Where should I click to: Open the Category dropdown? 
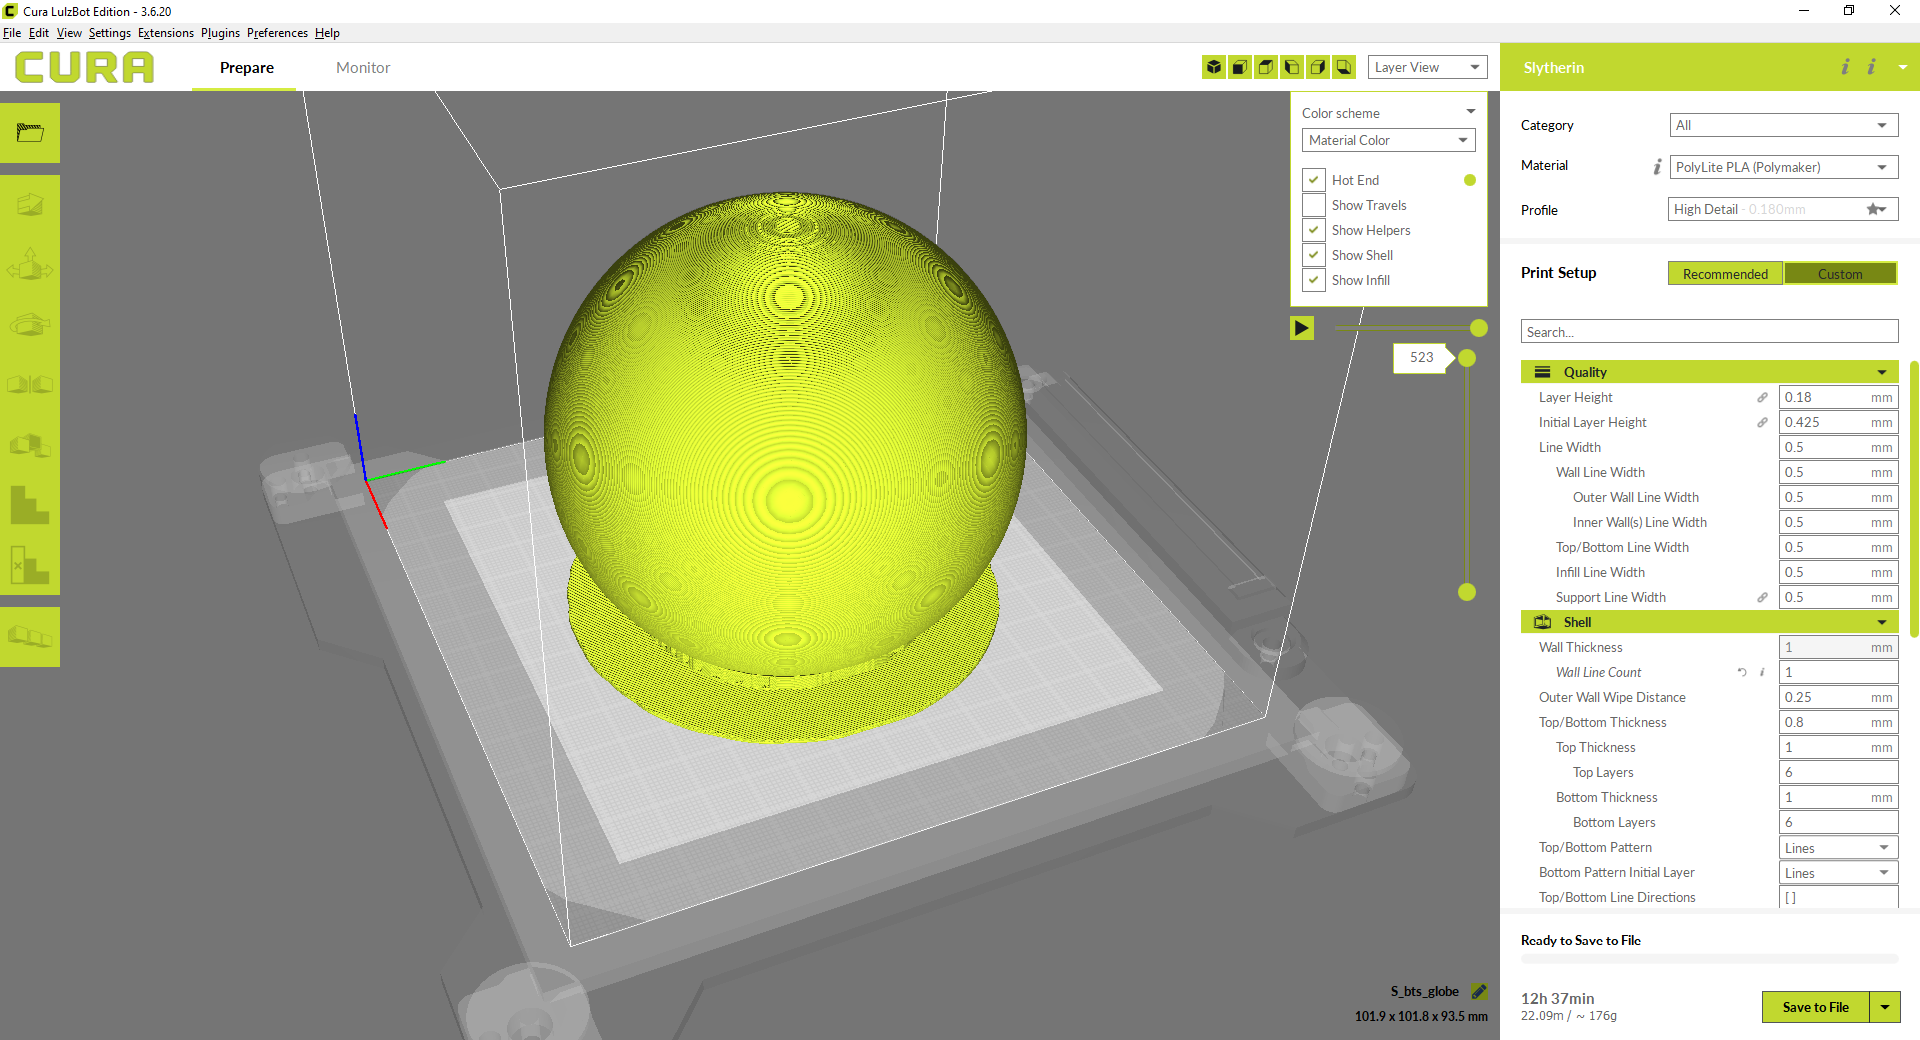coord(1783,125)
